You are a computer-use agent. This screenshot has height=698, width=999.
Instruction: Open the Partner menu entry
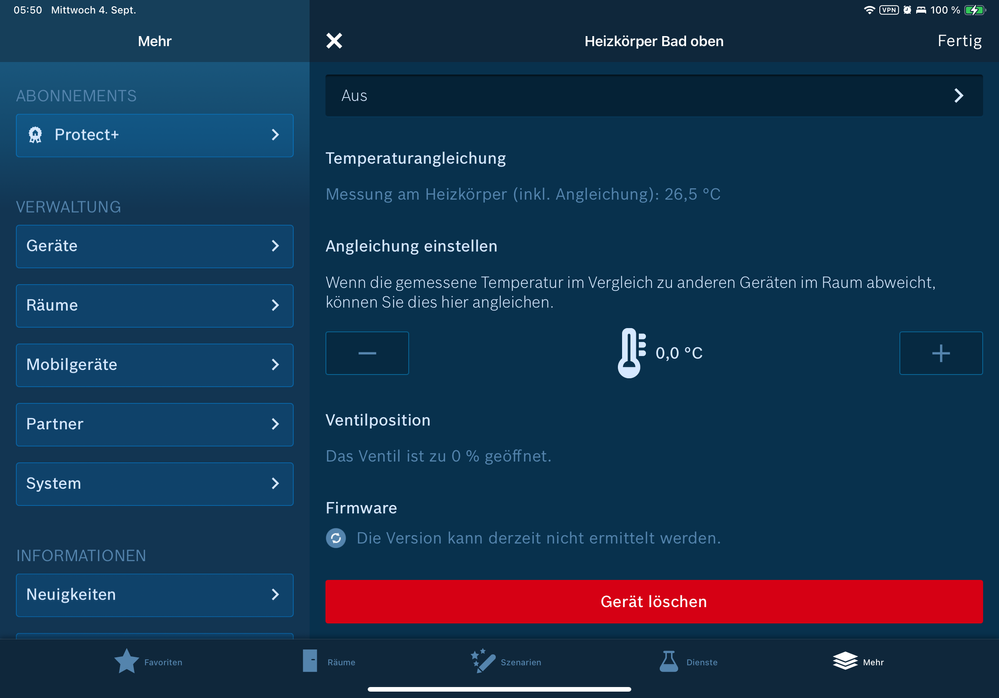click(x=155, y=424)
